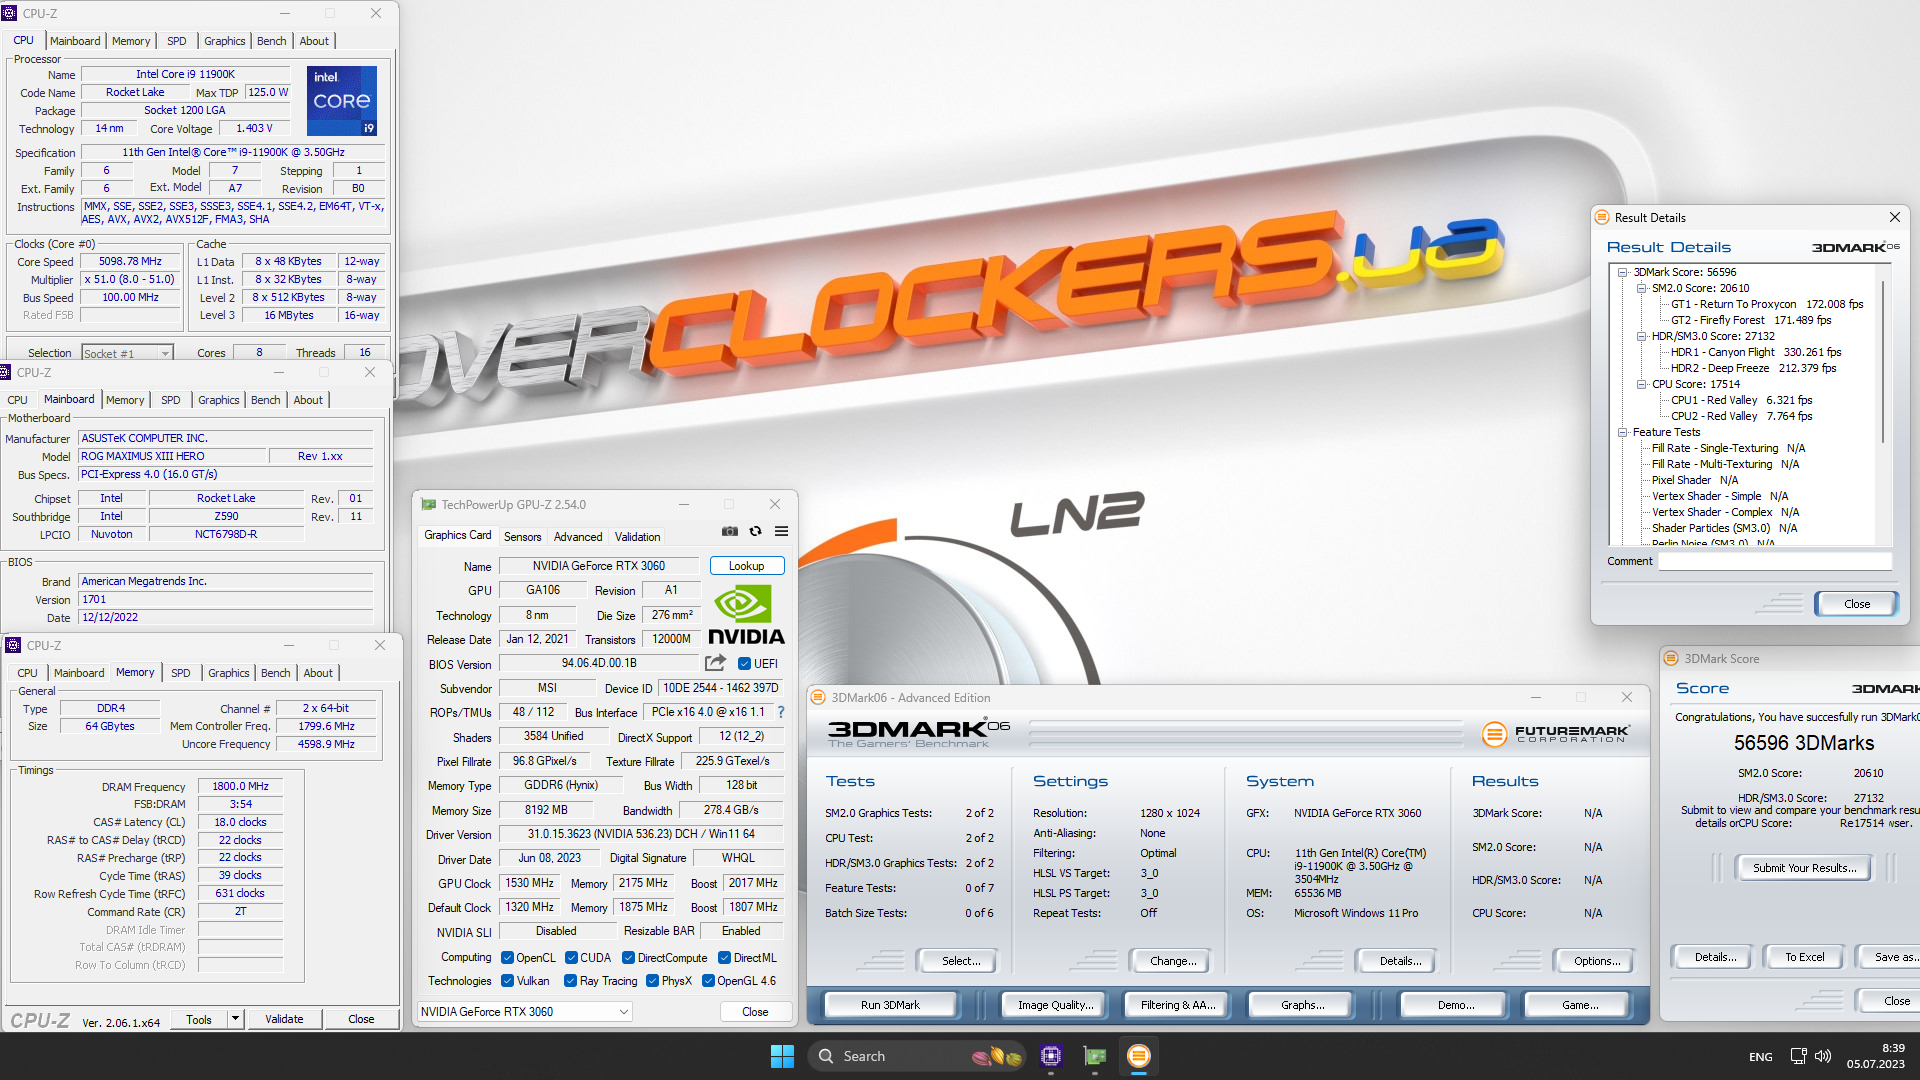Click the taskbar network icon

coord(1798,1056)
